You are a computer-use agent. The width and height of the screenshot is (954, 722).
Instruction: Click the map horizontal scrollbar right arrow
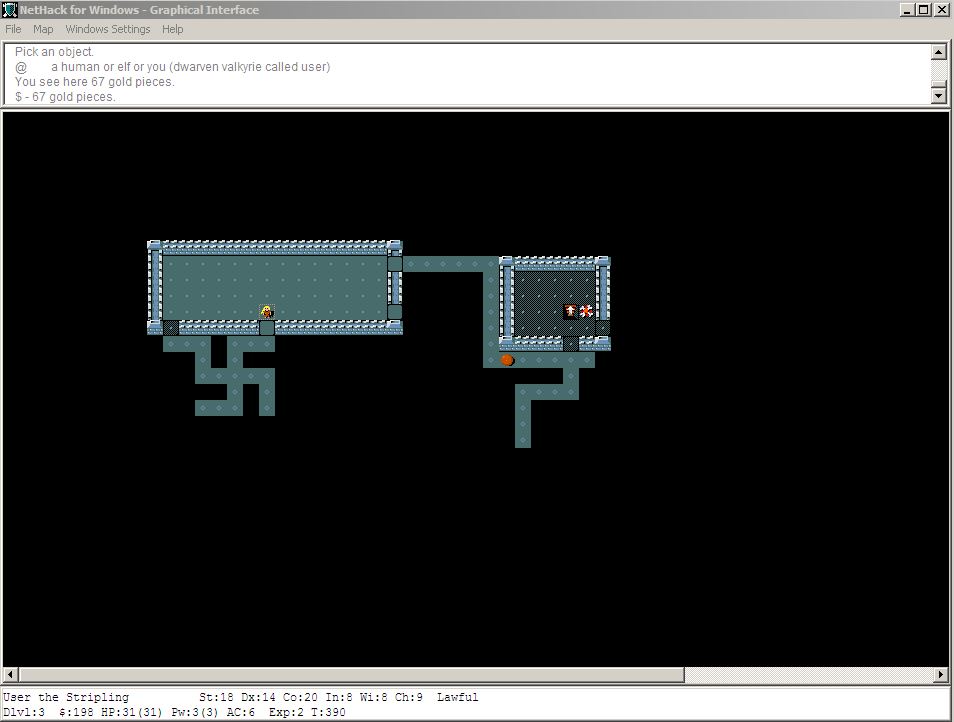click(941, 675)
